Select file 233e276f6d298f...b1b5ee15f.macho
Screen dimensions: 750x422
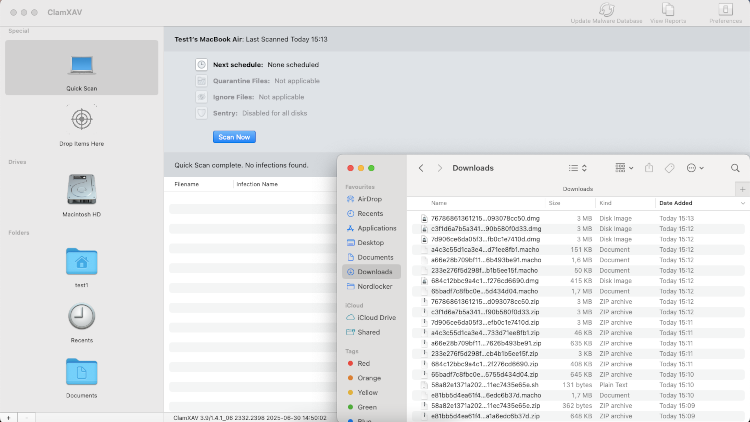tap(580, 270)
